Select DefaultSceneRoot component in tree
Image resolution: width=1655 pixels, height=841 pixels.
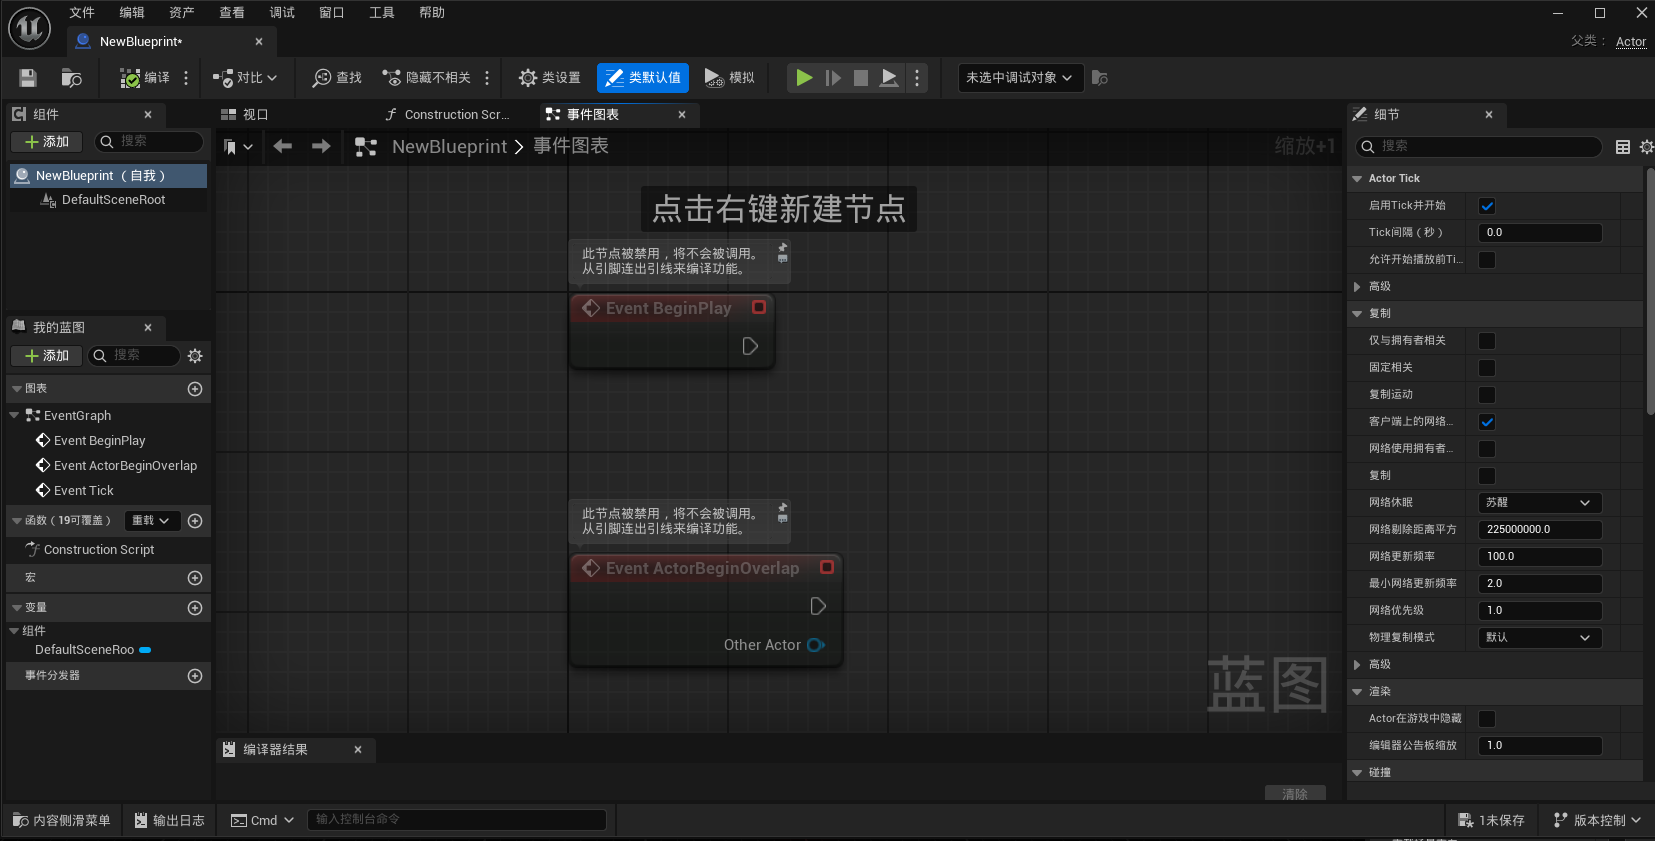pyautogui.click(x=113, y=200)
